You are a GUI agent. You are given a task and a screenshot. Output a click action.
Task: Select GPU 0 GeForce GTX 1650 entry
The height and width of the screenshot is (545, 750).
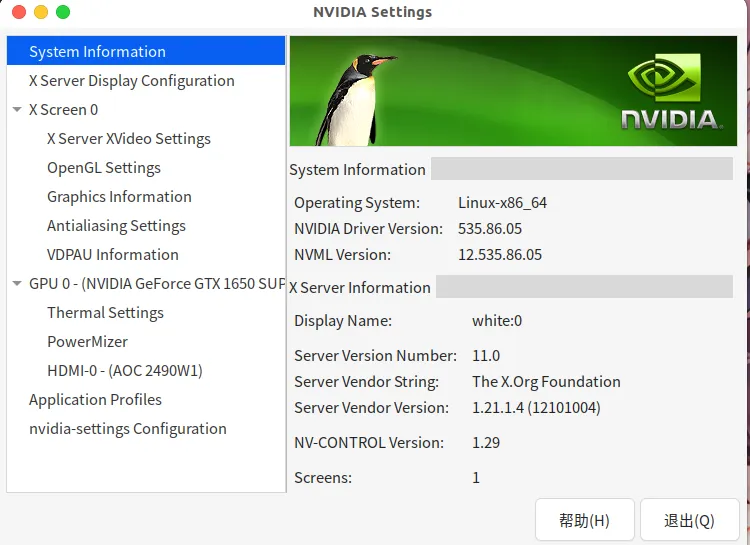click(x=156, y=284)
